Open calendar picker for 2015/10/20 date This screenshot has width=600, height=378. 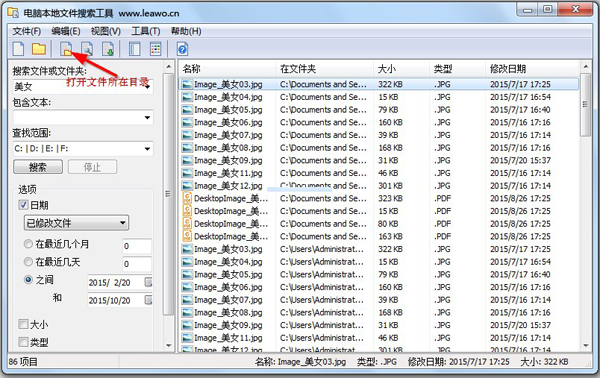(x=148, y=300)
